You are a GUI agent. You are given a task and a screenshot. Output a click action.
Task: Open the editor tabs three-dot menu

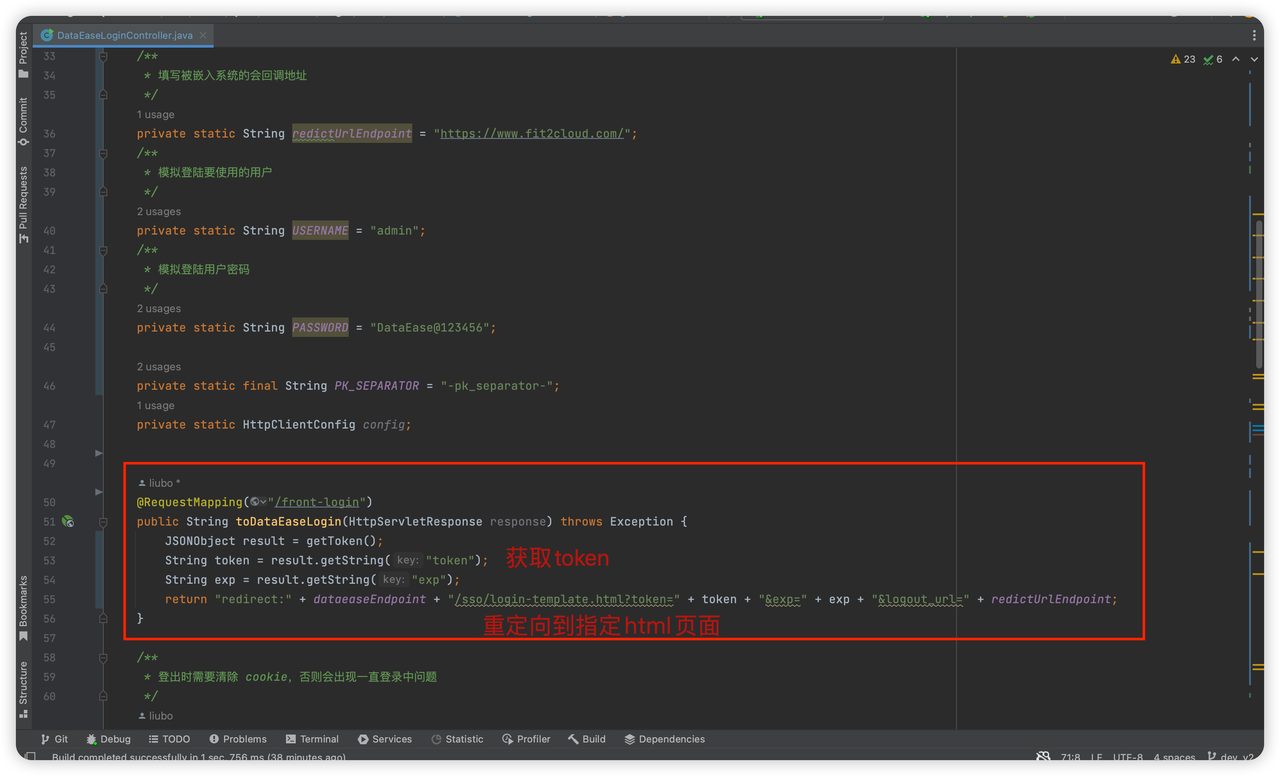tap(1254, 35)
